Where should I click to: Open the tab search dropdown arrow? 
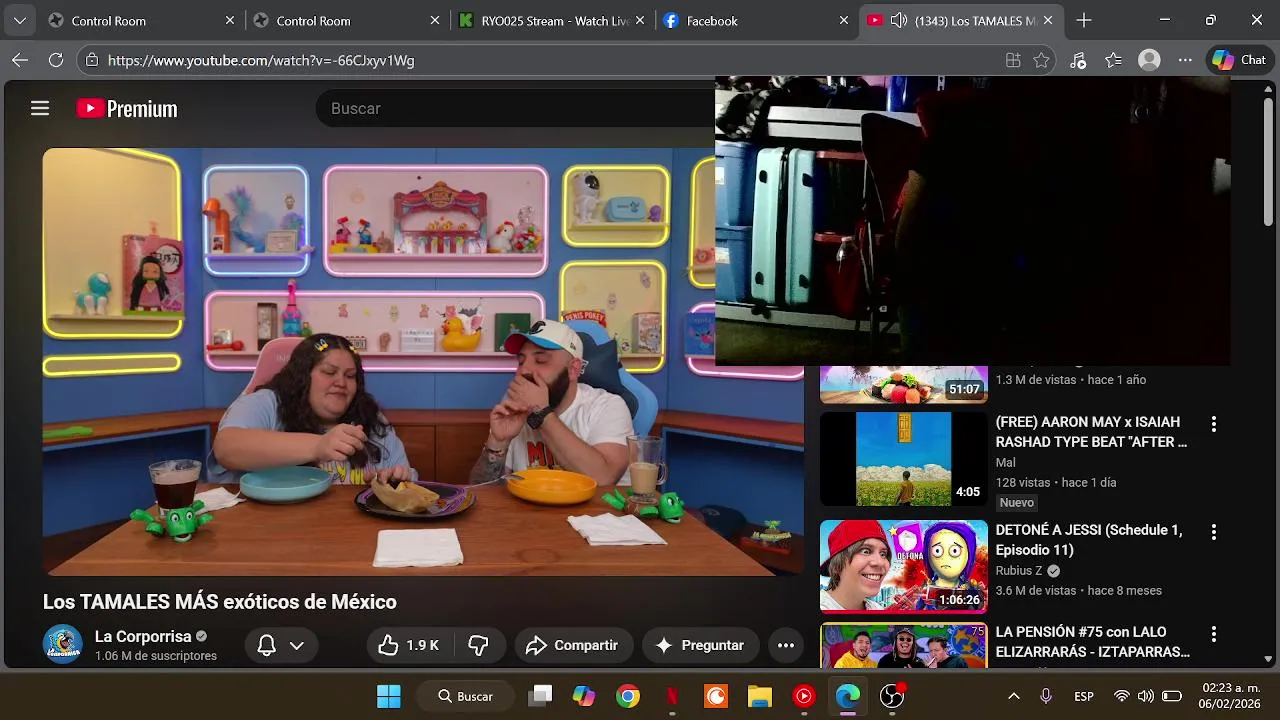pyautogui.click(x=20, y=20)
